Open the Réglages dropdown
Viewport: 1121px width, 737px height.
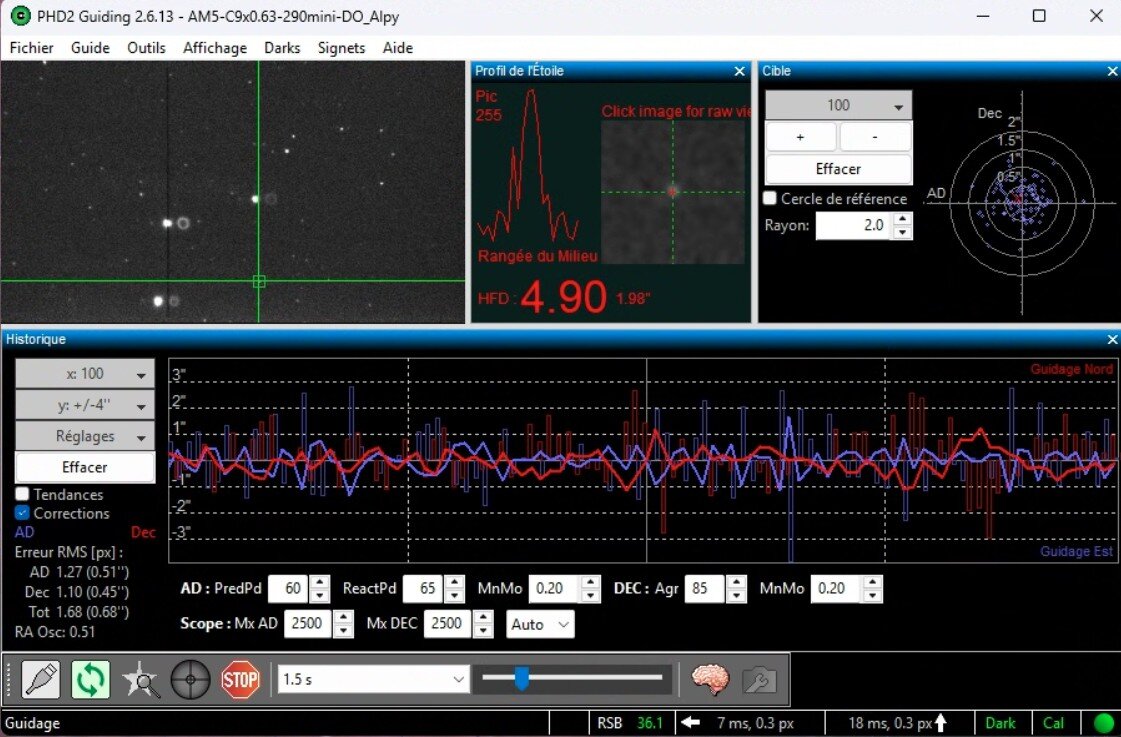[85, 435]
